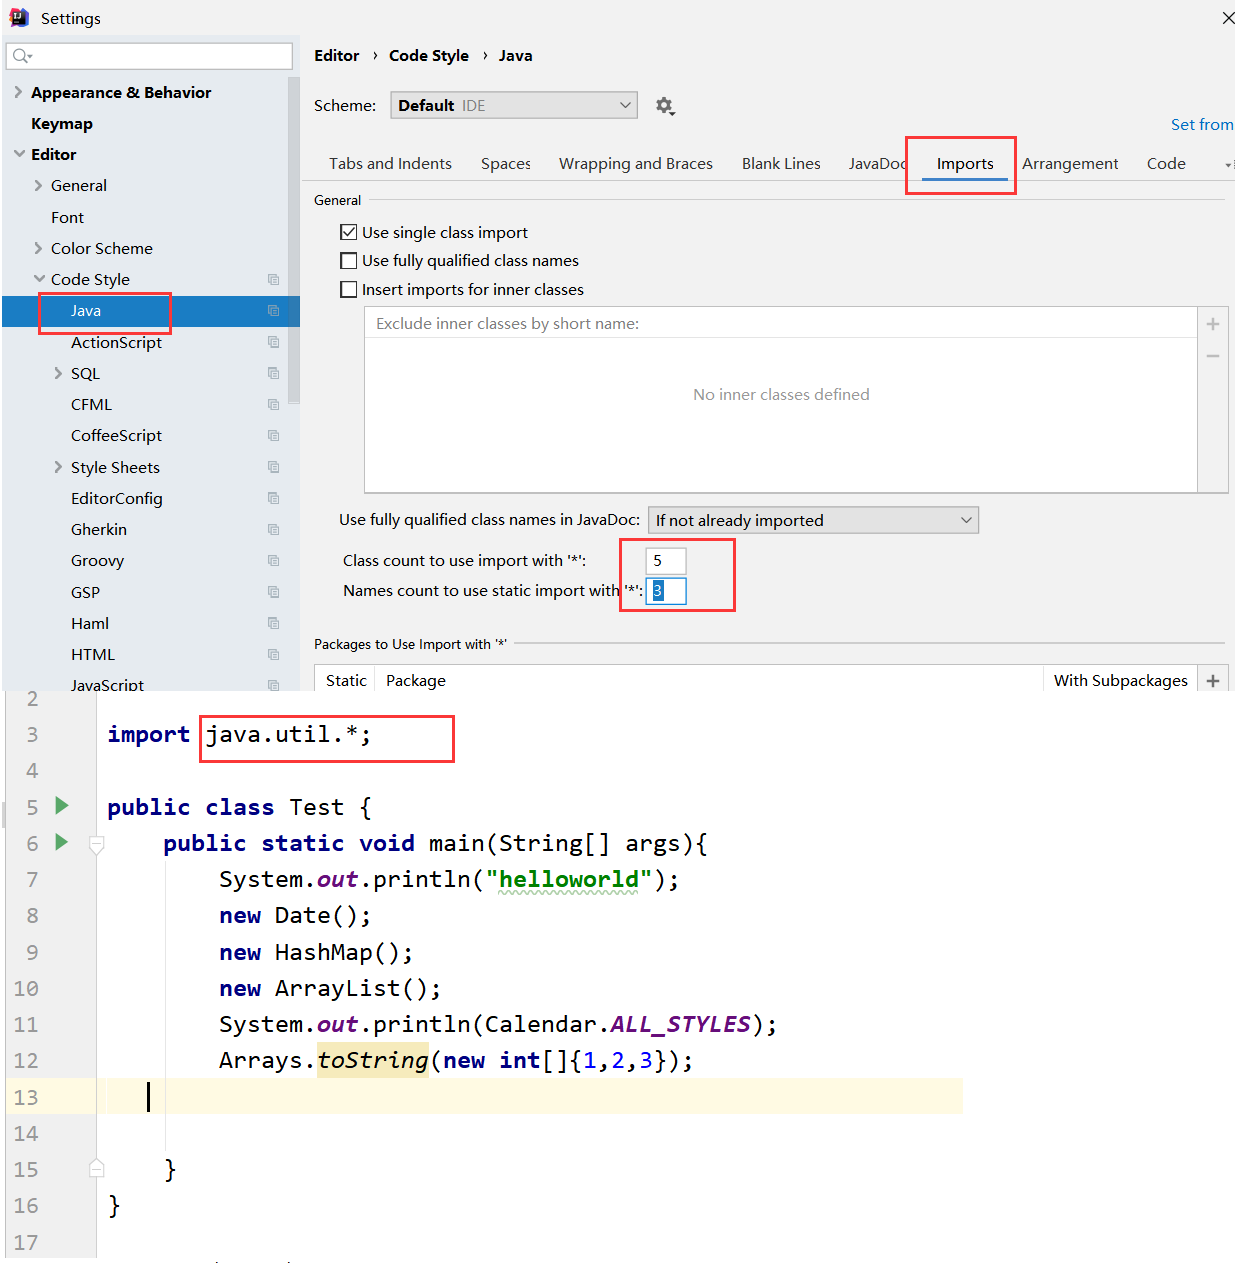This screenshot has height=1263, width=1236.
Task: Place cursor on import java.util.* line
Action: 239,735
